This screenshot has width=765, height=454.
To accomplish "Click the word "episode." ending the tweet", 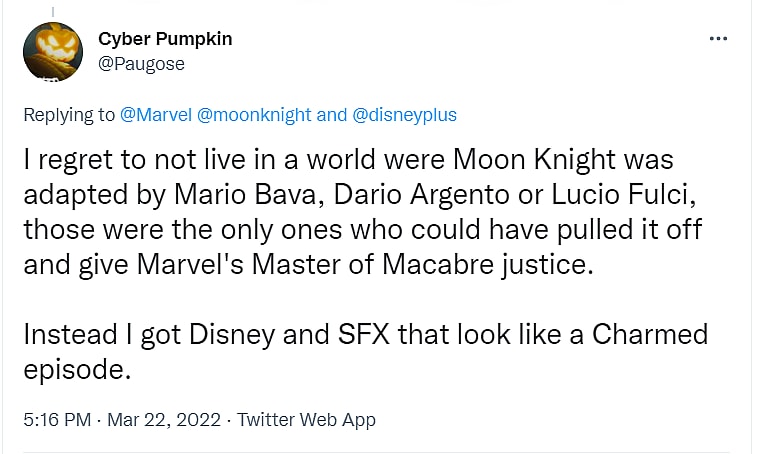I will tap(76, 368).
